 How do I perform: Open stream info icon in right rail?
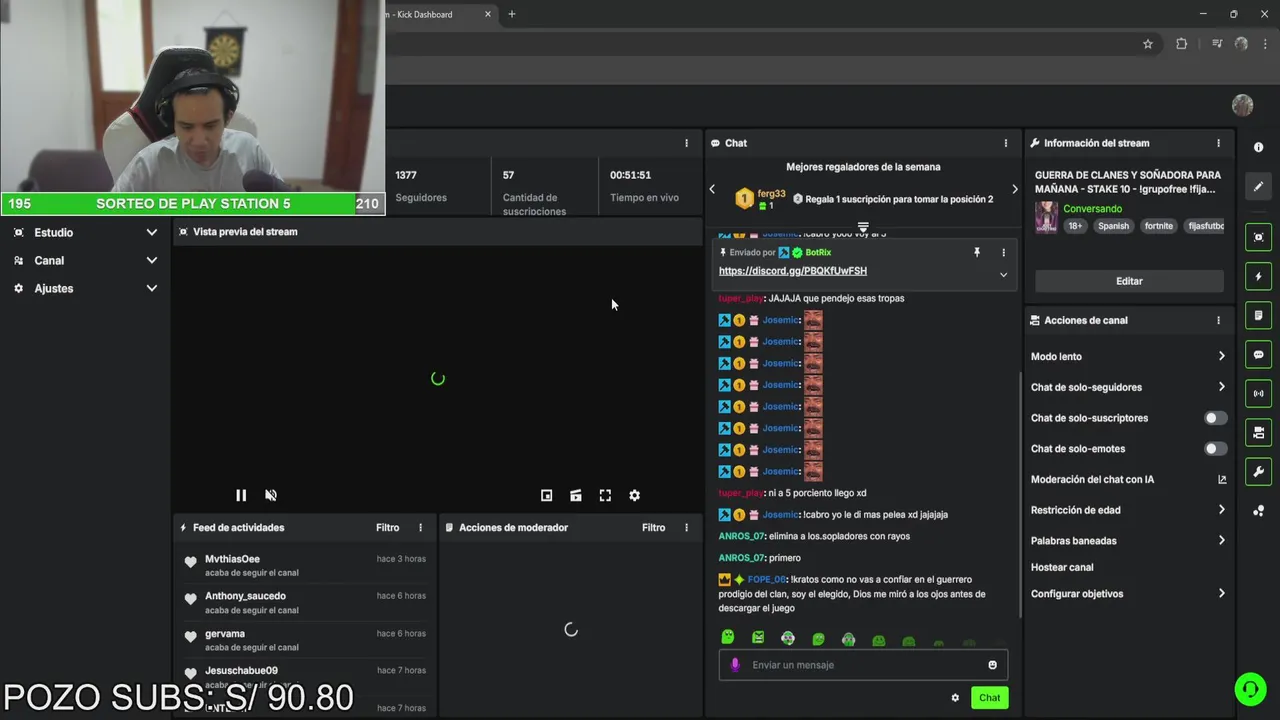click(1258, 147)
